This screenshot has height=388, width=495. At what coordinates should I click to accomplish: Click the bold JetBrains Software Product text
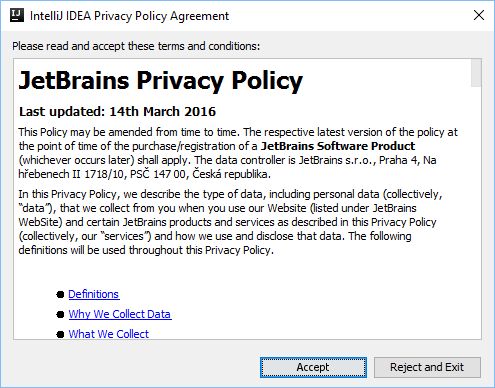coord(338,146)
